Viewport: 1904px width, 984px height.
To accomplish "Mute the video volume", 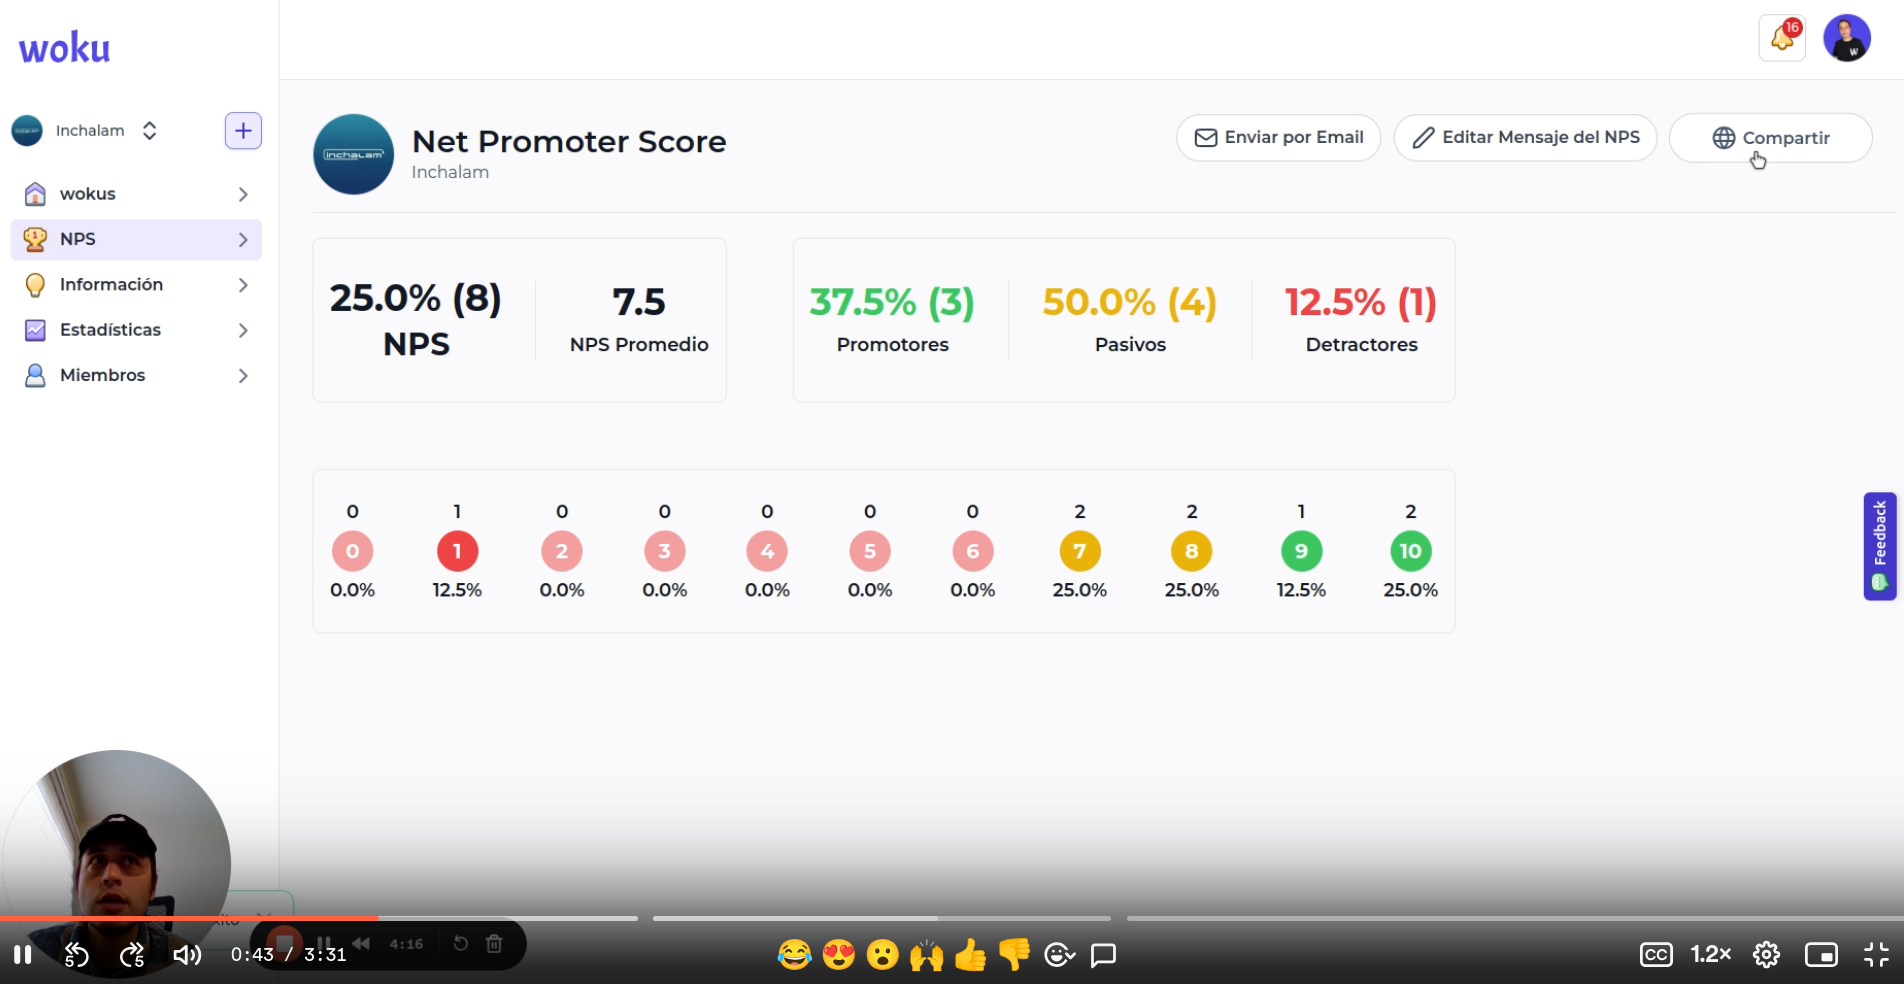I will [186, 955].
